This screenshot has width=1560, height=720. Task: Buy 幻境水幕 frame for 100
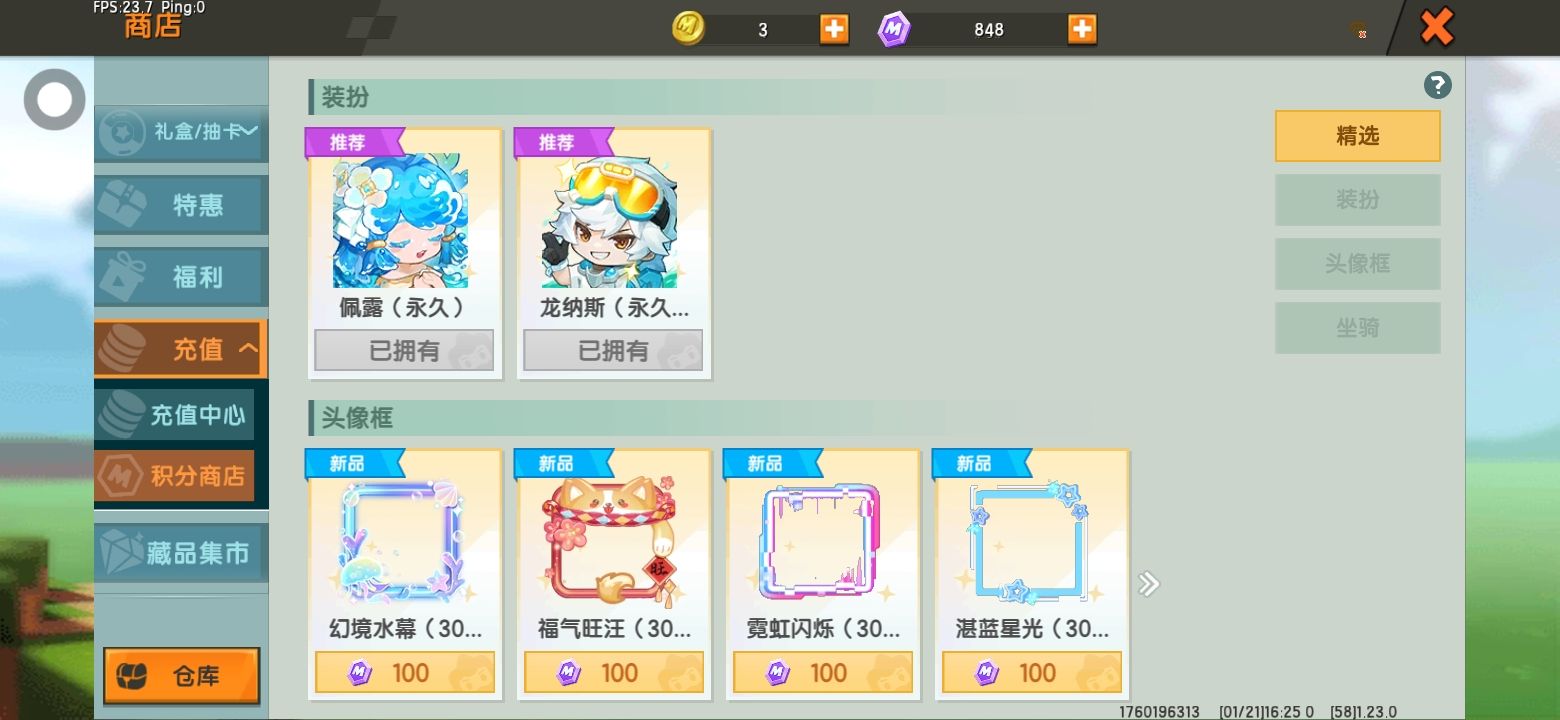(405, 672)
